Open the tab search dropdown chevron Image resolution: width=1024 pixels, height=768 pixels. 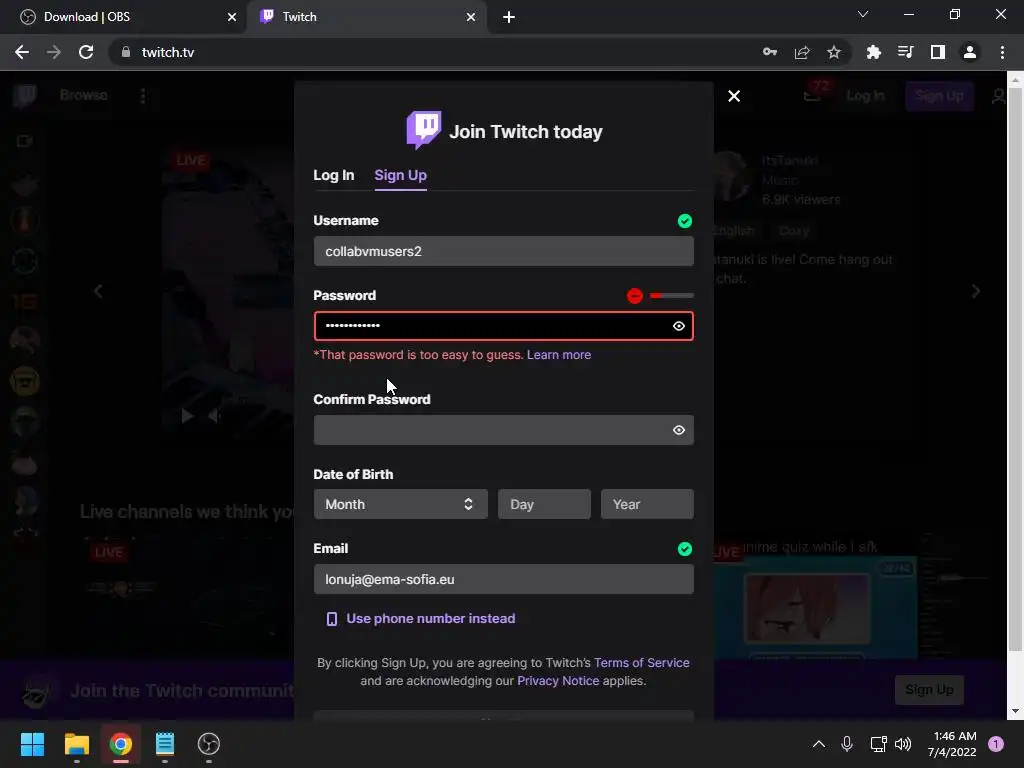click(x=863, y=14)
